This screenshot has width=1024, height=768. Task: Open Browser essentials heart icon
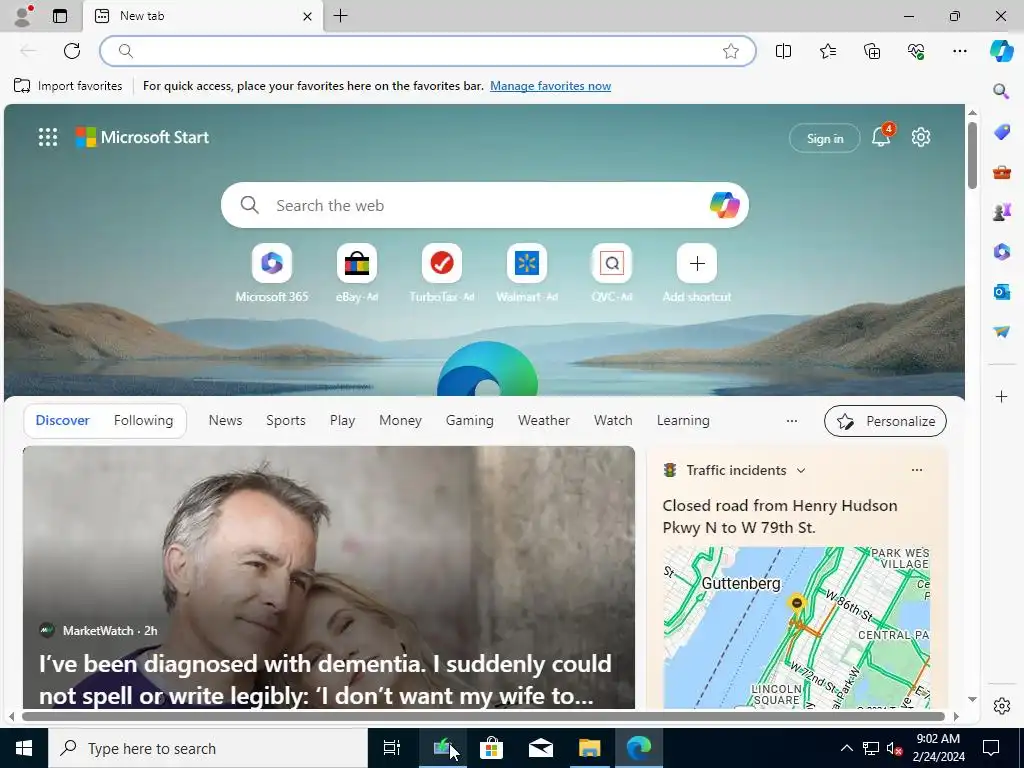916,51
